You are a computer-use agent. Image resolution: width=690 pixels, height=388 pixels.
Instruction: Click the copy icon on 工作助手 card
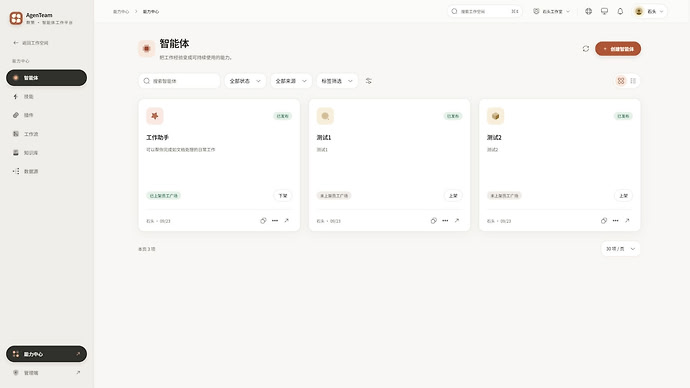pos(263,221)
